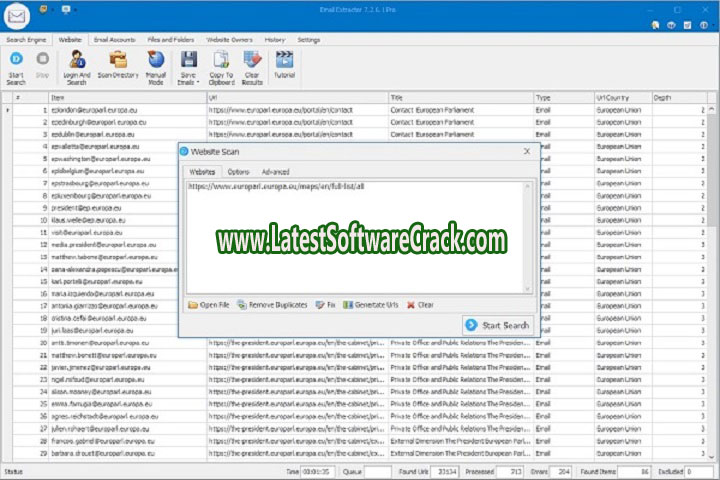Screen dimensions: 720x480
Task: Sort by the Url Country column header
Action: point(623,98)
